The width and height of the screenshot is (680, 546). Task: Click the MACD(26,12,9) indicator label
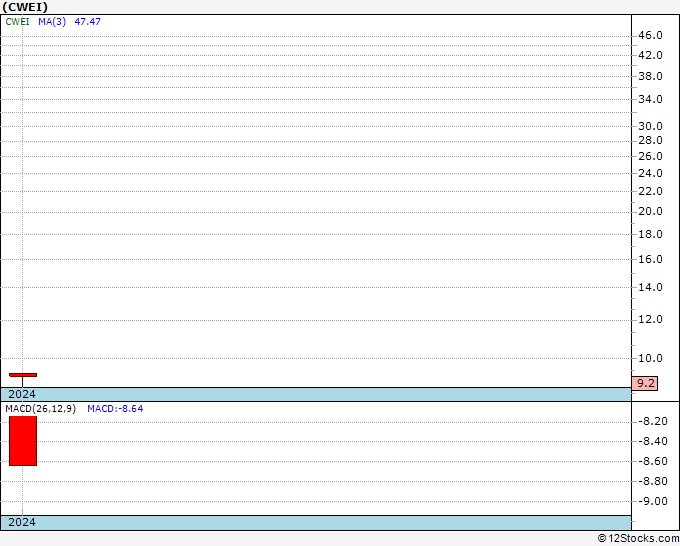click(x=41, y=409)
